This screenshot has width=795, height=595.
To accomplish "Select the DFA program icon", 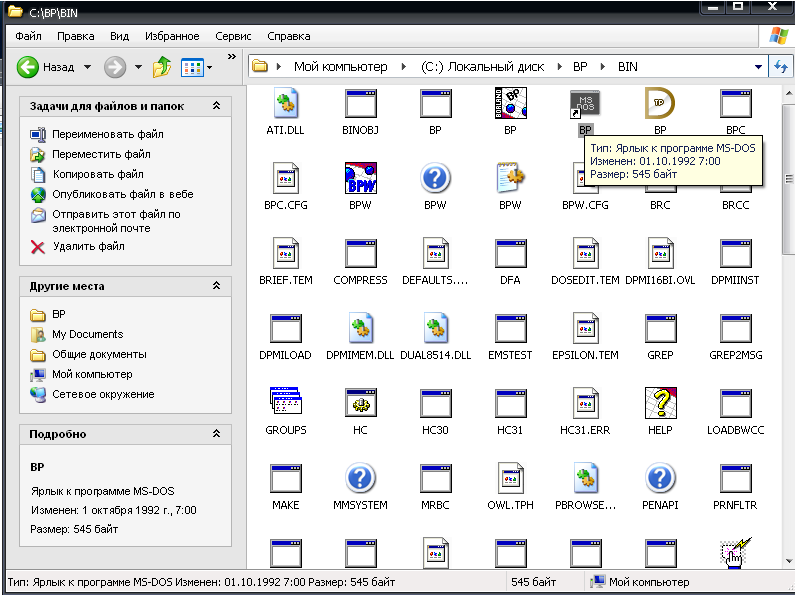I will pyautogui.click(x=511, y=253).
